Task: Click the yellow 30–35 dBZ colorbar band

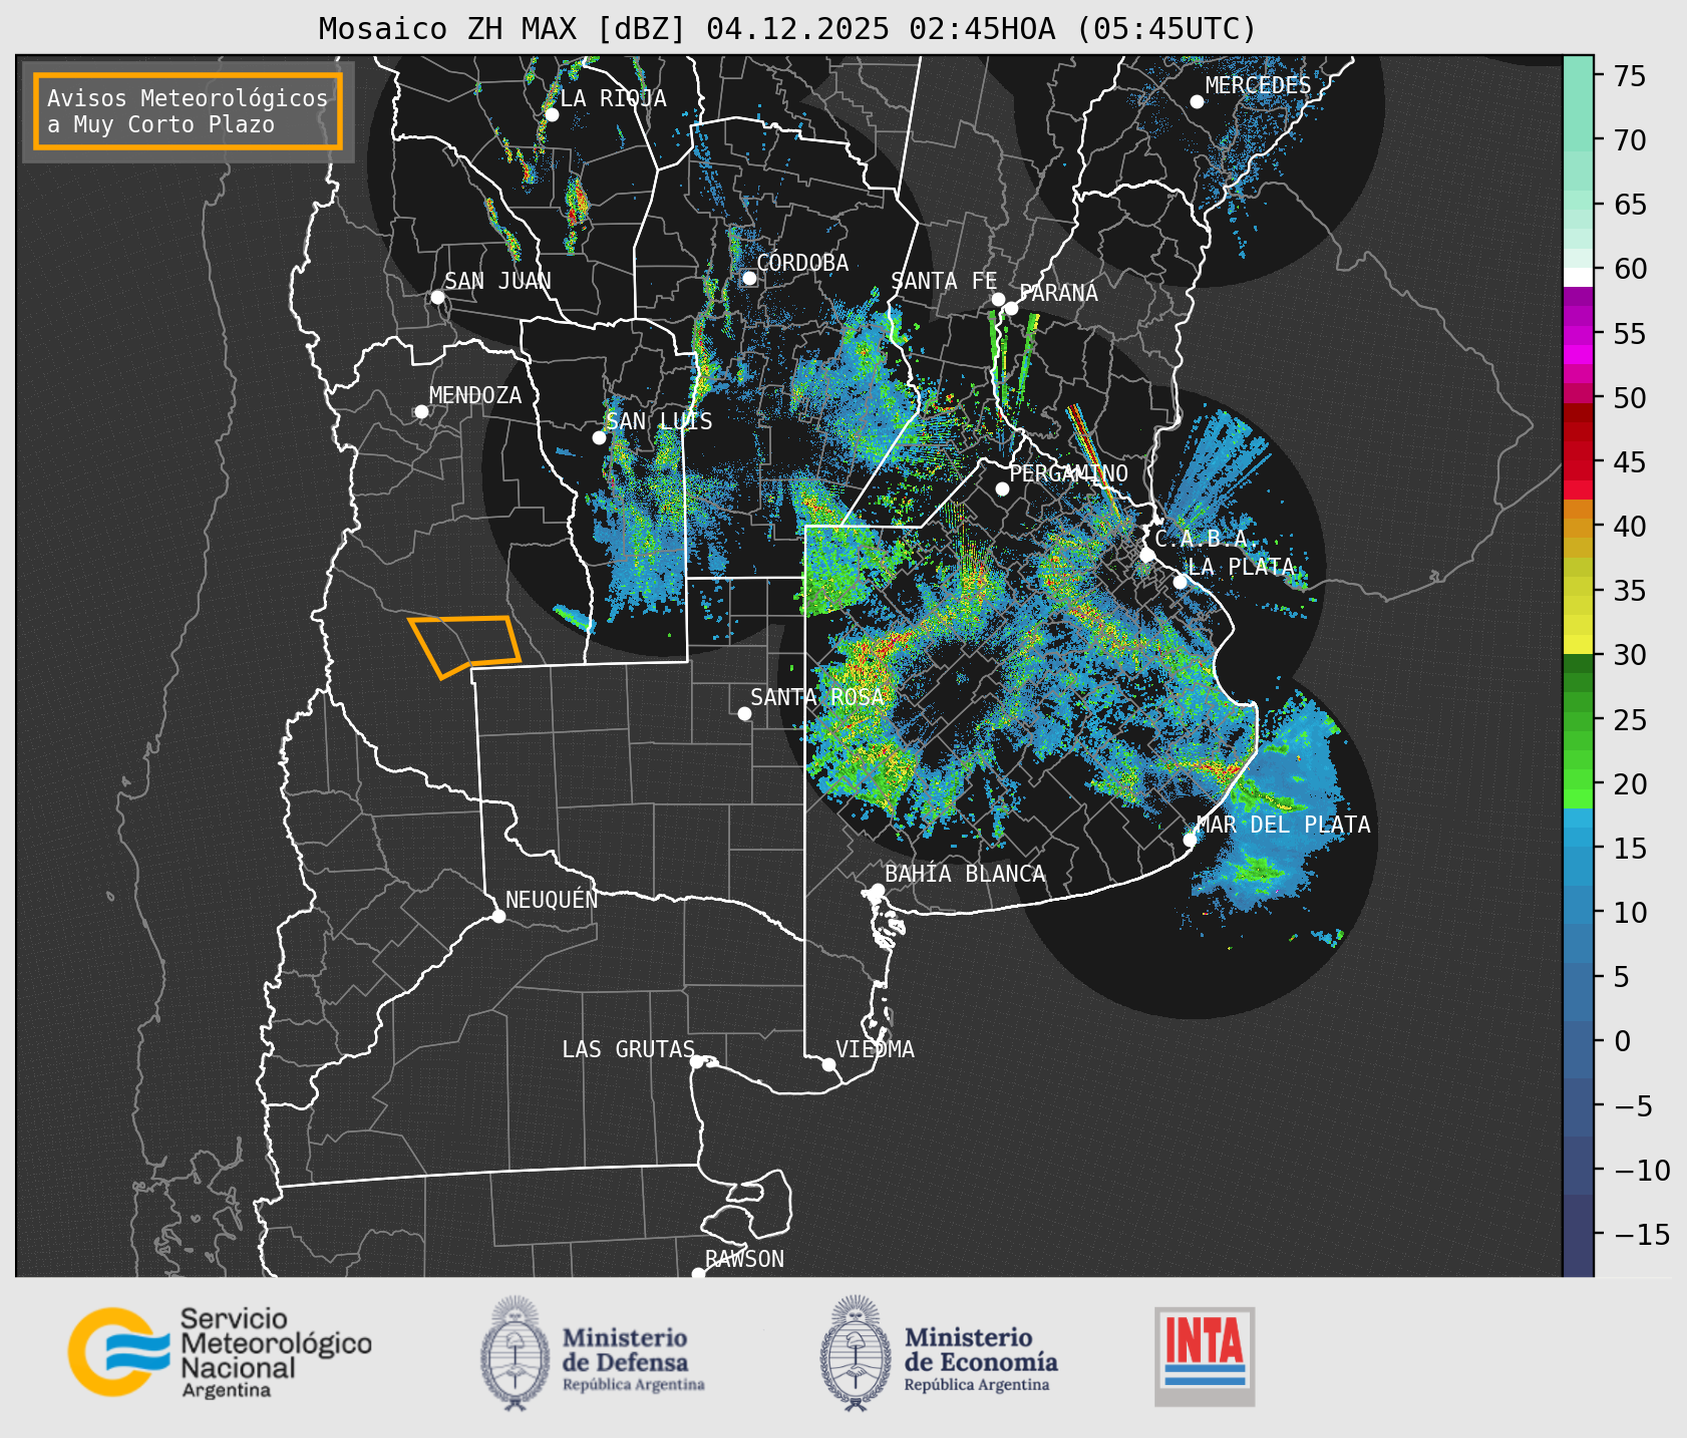Action: click(x=1578, y=622)
